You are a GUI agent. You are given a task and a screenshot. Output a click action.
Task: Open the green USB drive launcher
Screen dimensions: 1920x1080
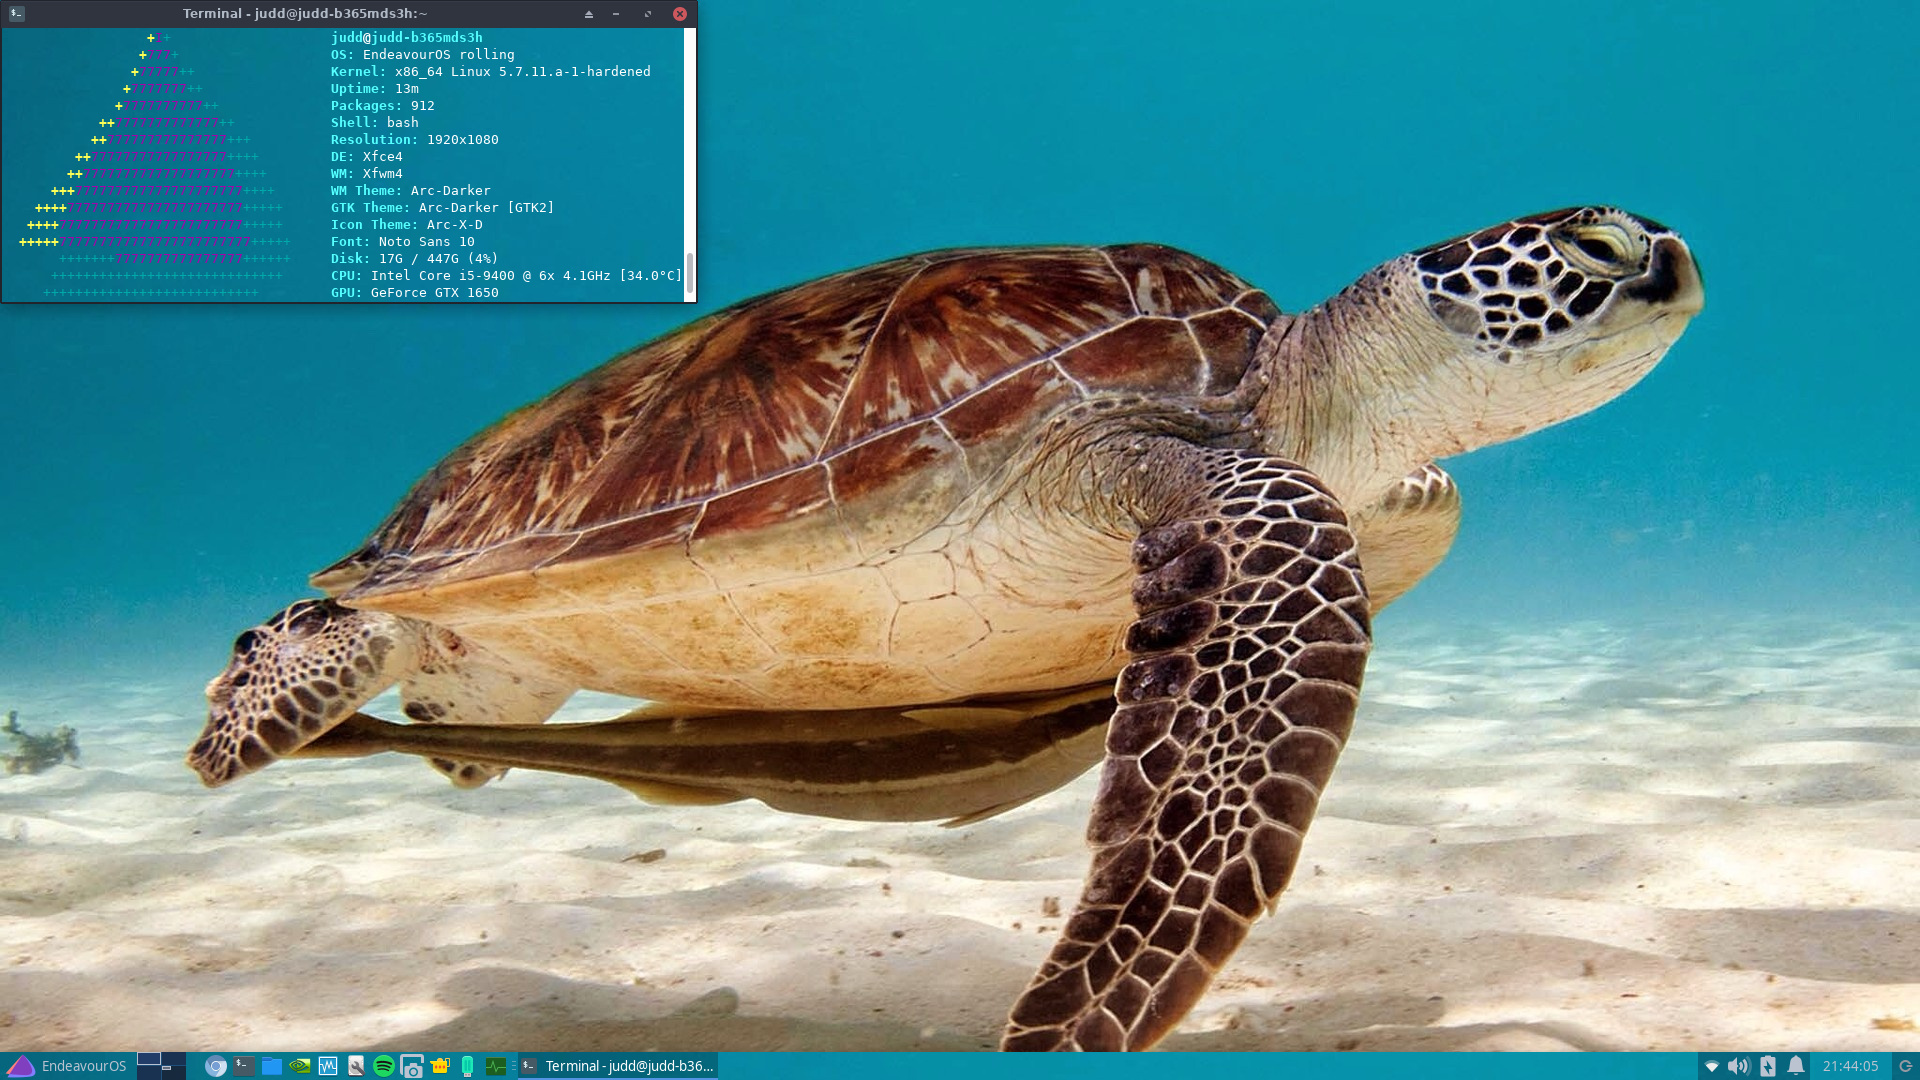[467, 1066]
